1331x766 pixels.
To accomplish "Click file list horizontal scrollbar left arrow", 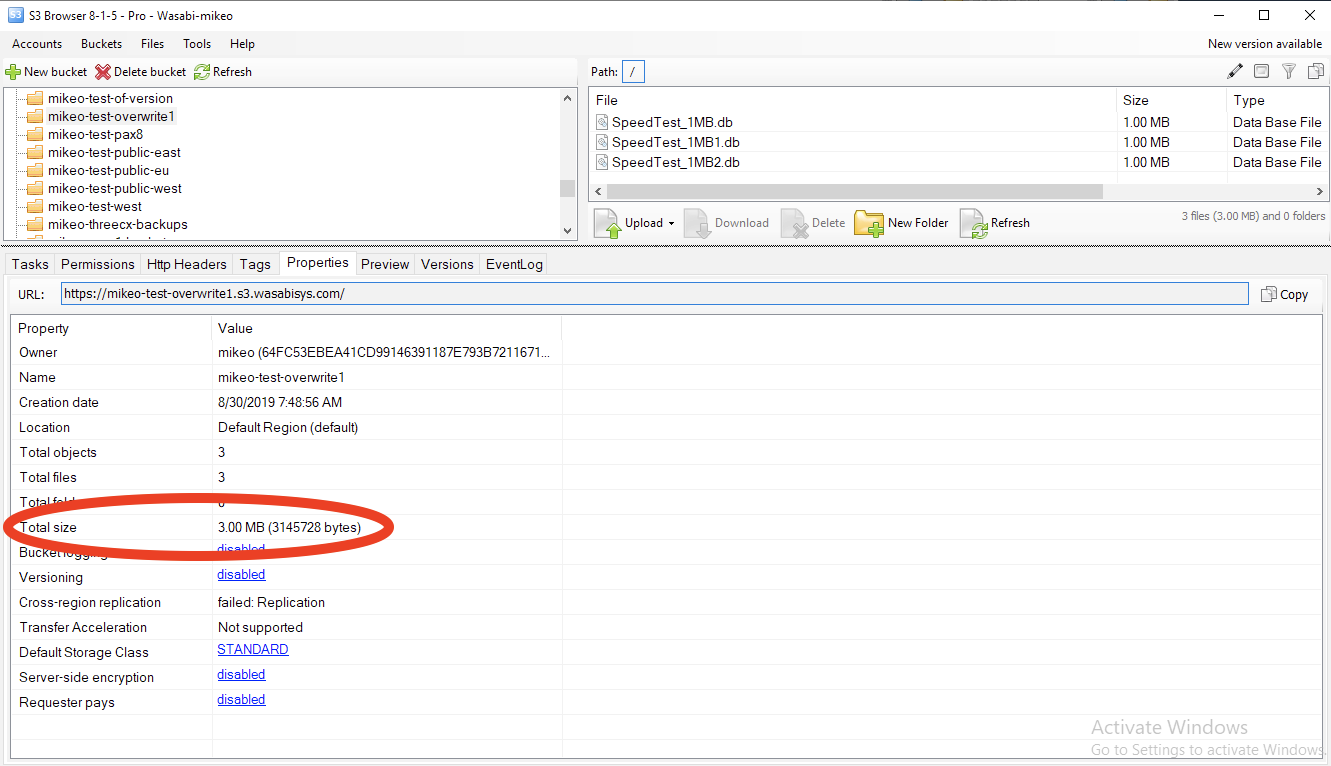I will 599,191.
